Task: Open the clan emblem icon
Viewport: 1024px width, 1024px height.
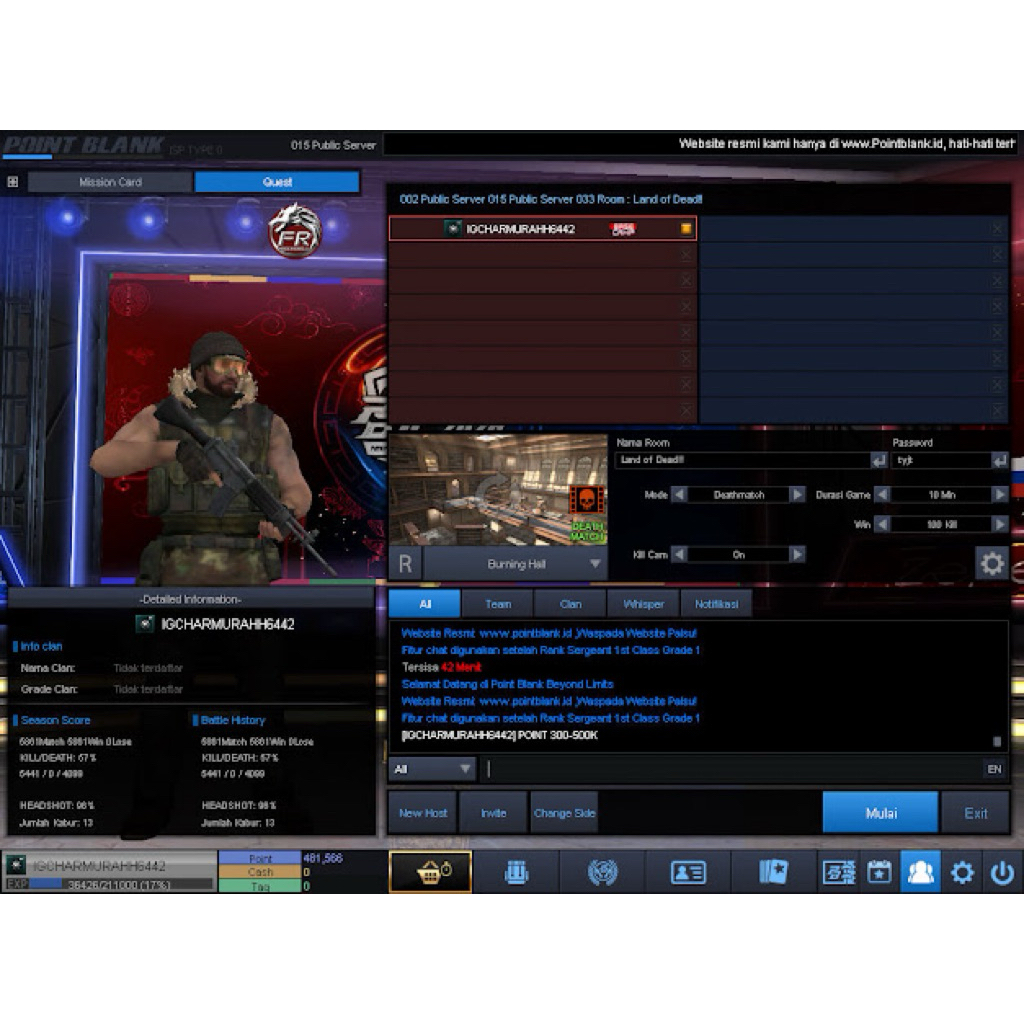Action: click(601, 872)
